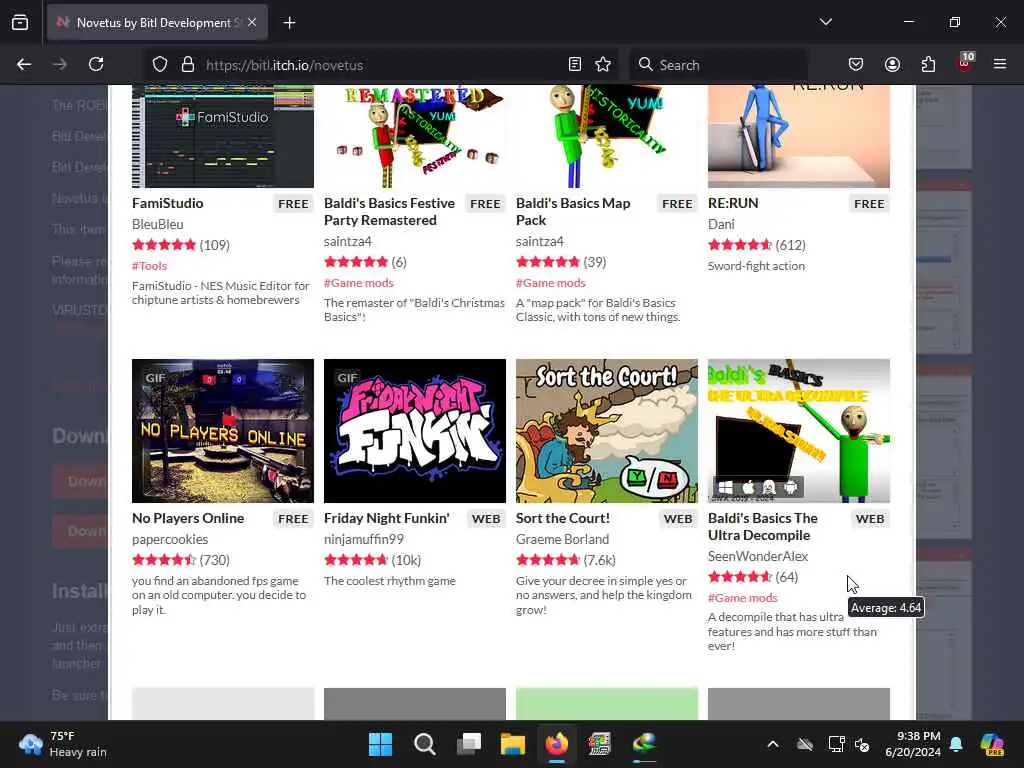This screenshot has width=1024, height=768.
Task: Open a new tab with plus button
Action: (x=289, y=23)
